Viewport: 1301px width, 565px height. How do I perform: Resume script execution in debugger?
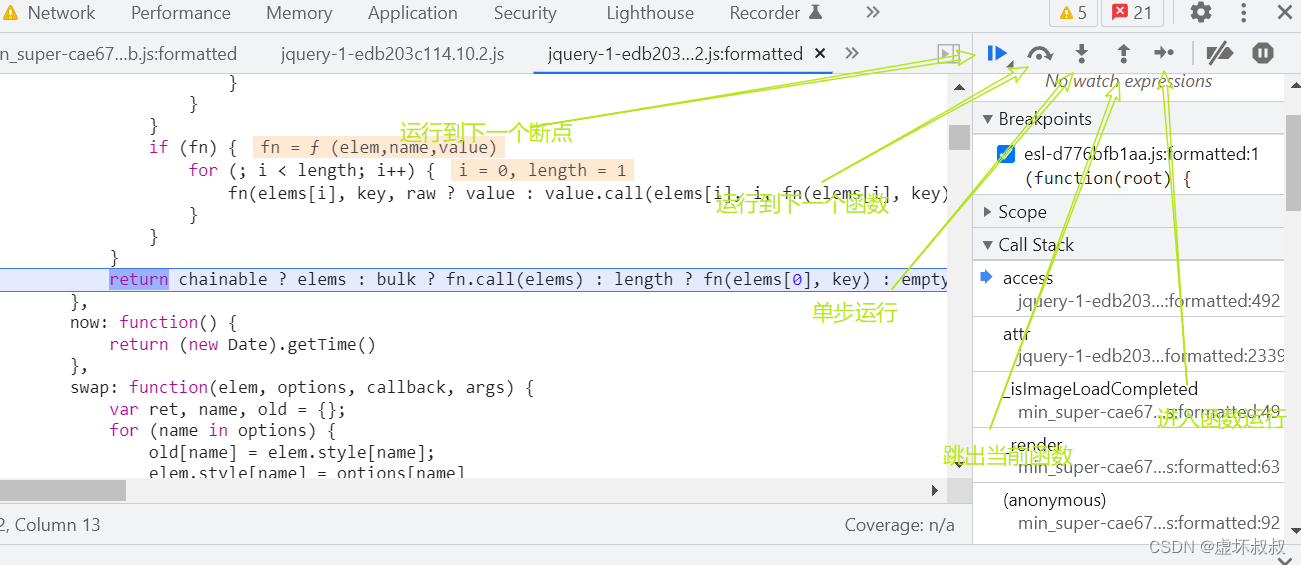[997, 53]
